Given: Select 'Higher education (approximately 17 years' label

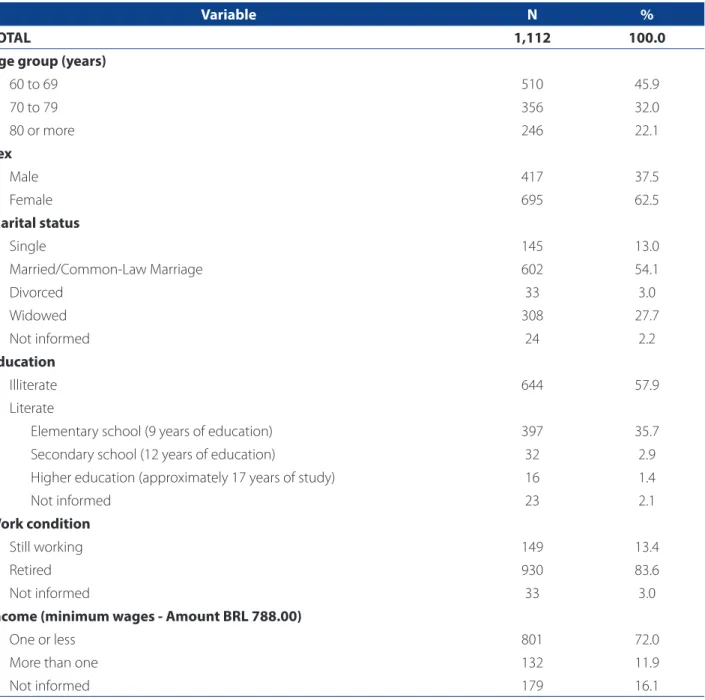Looking at the screenshot, I should click(x=183, y=478).
